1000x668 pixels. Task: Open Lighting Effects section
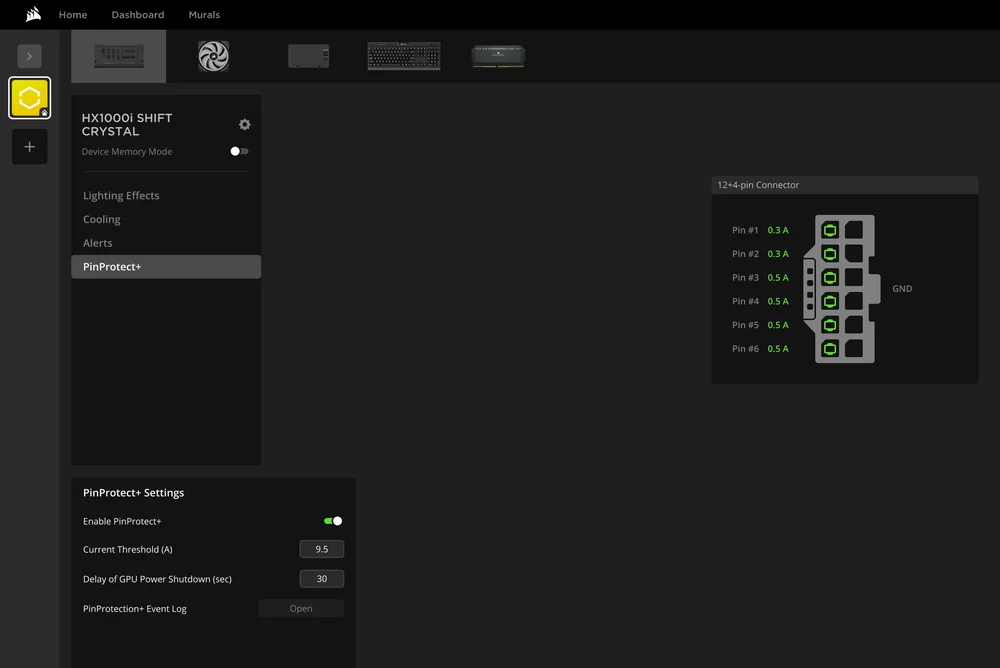tap(121, 196)
